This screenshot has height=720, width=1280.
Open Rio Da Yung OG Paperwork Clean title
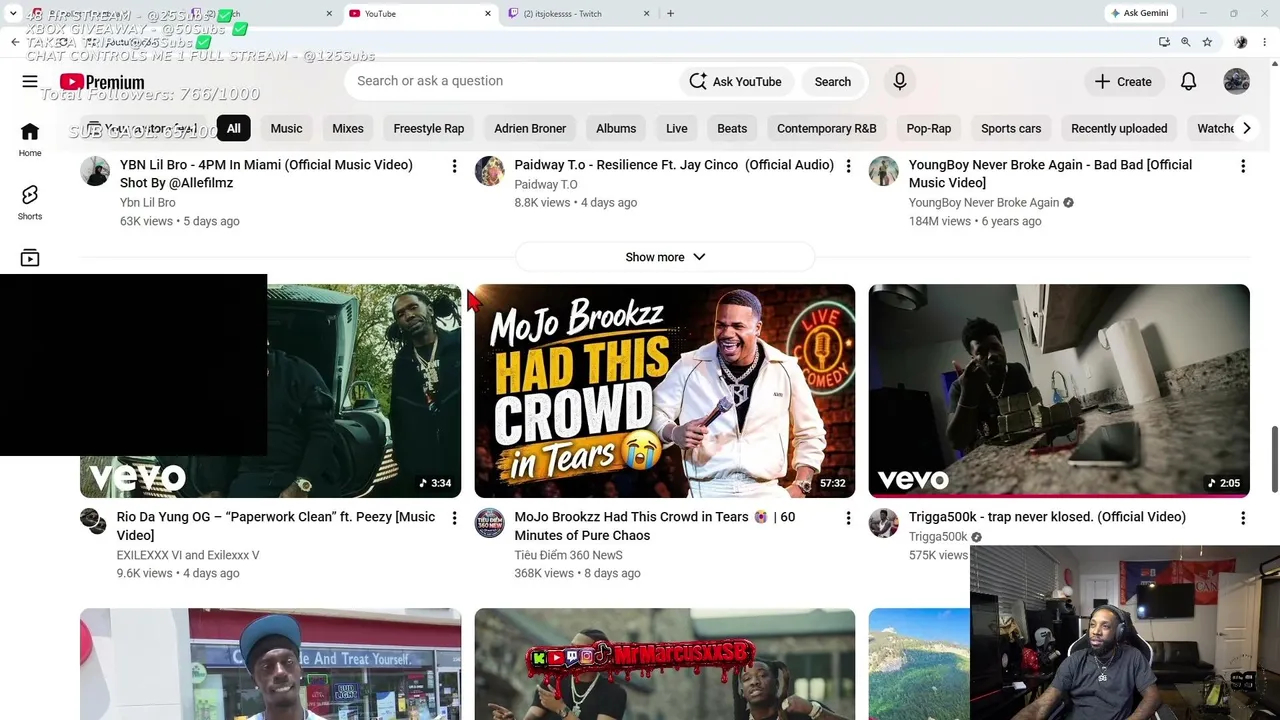click(276, 526)
